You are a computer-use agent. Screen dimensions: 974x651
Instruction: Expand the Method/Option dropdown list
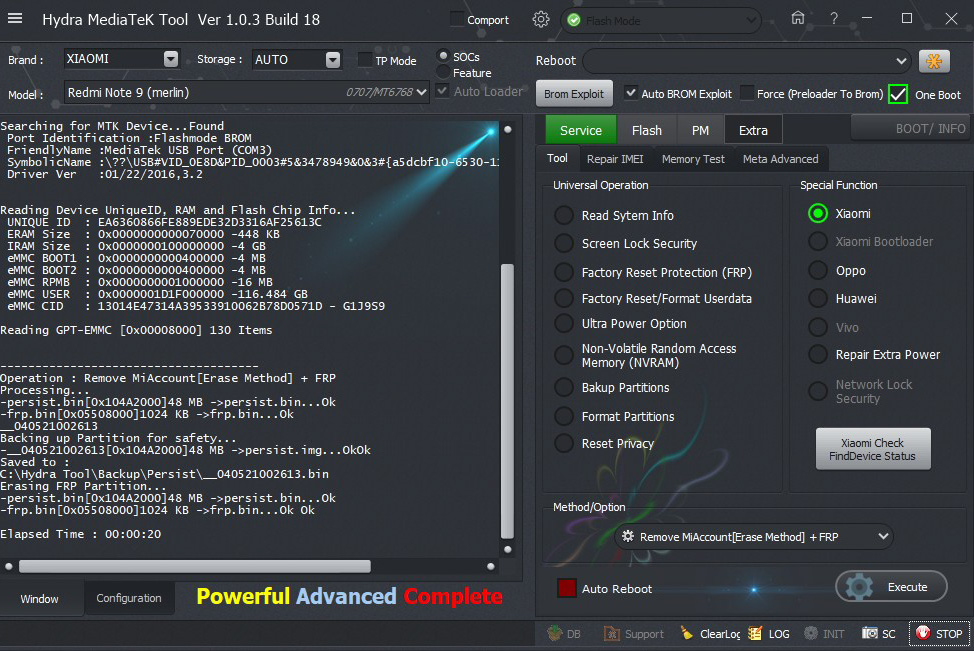[883, 537]
